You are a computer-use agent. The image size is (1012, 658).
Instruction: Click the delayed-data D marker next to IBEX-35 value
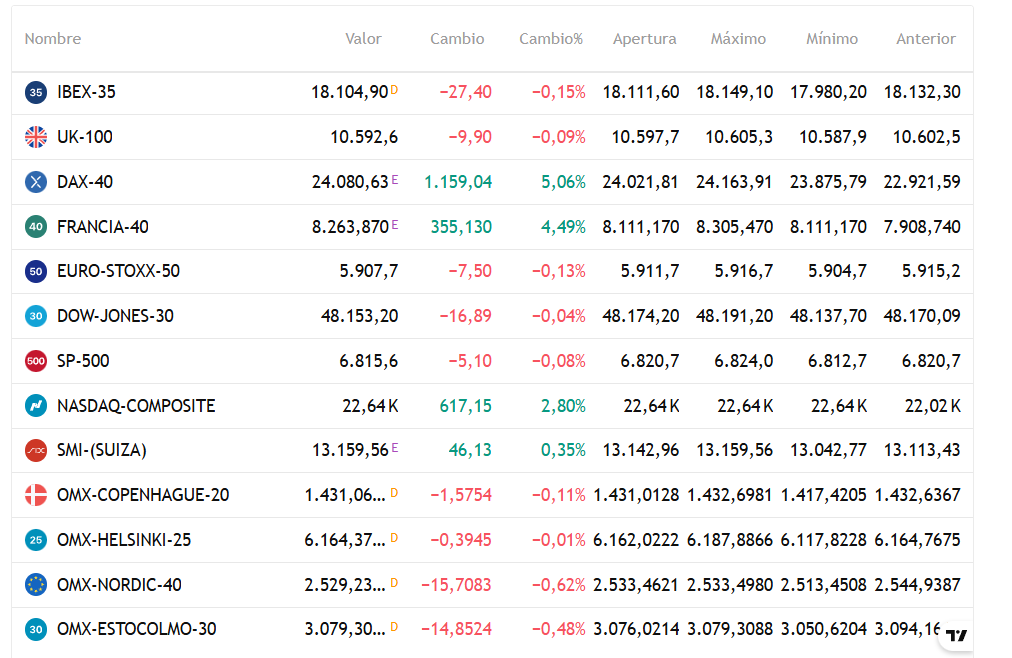click(394, 90)
